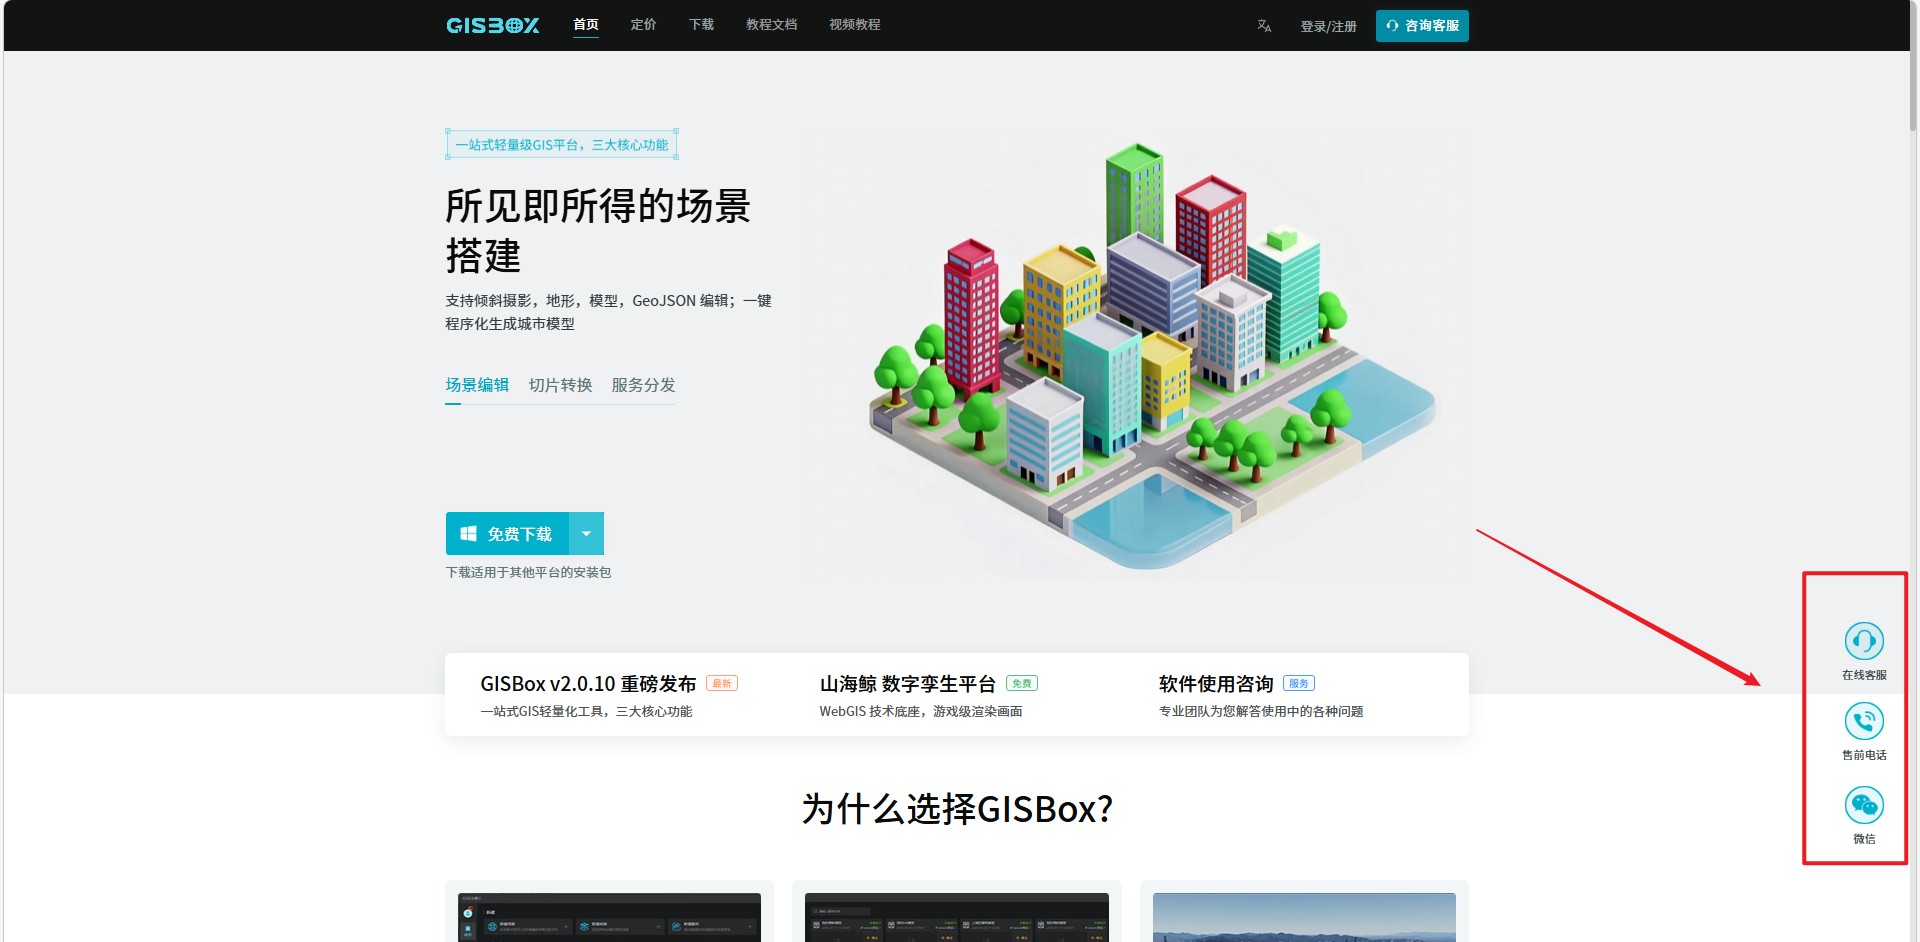Screen dimensions: 1920x942
Task: Open the online customer service icon
Action: click(1864, 641)
